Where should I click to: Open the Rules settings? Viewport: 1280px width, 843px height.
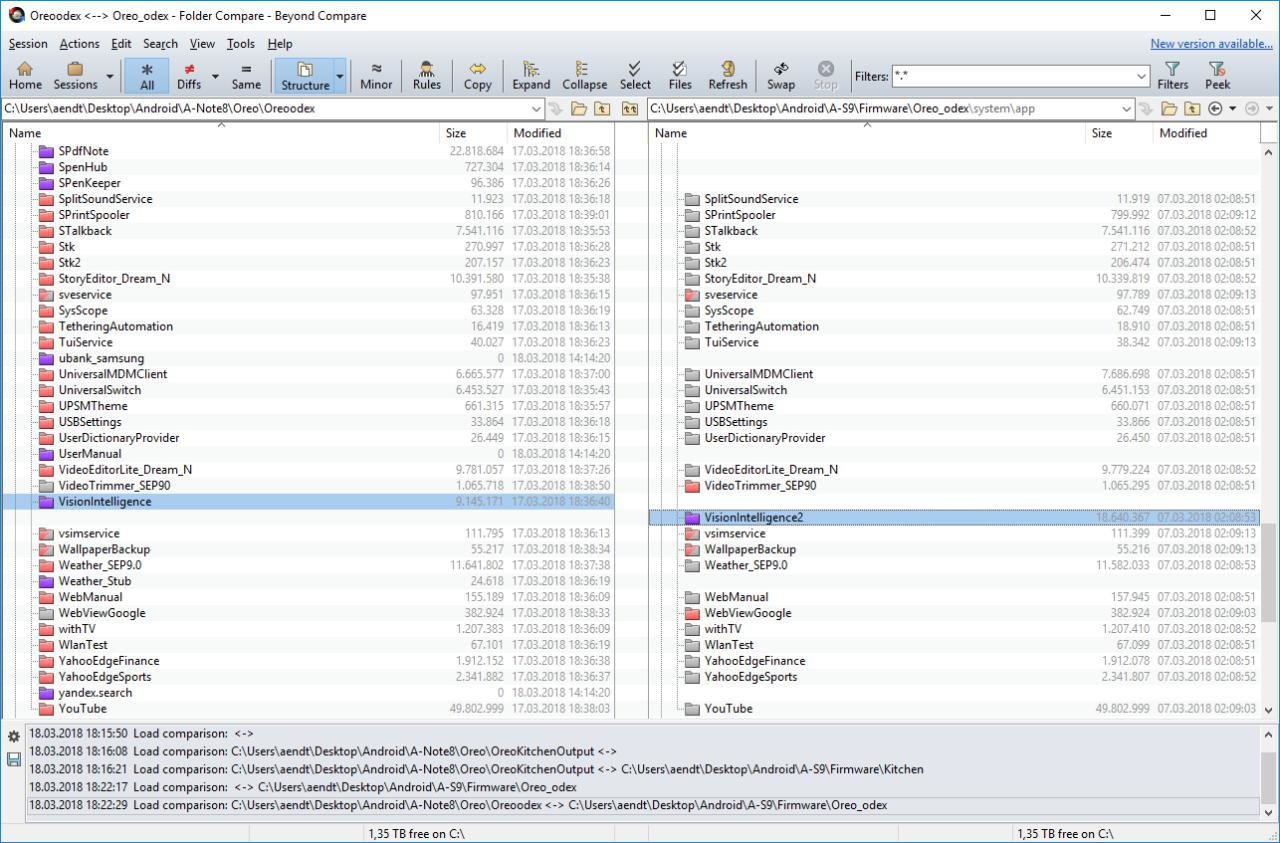pyautogui.click(x=427, y=76)
